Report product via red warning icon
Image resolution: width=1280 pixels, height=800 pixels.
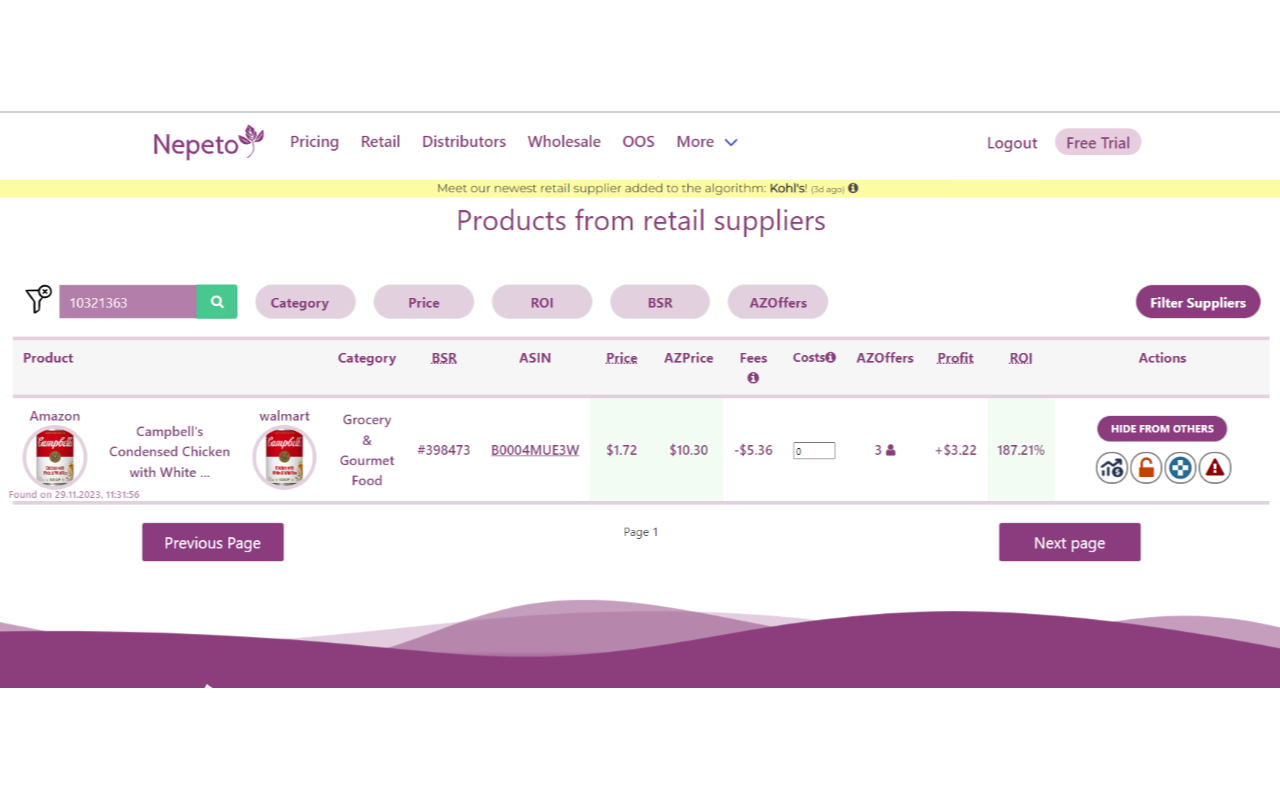pyautogui.click(x=1215, y=468)
